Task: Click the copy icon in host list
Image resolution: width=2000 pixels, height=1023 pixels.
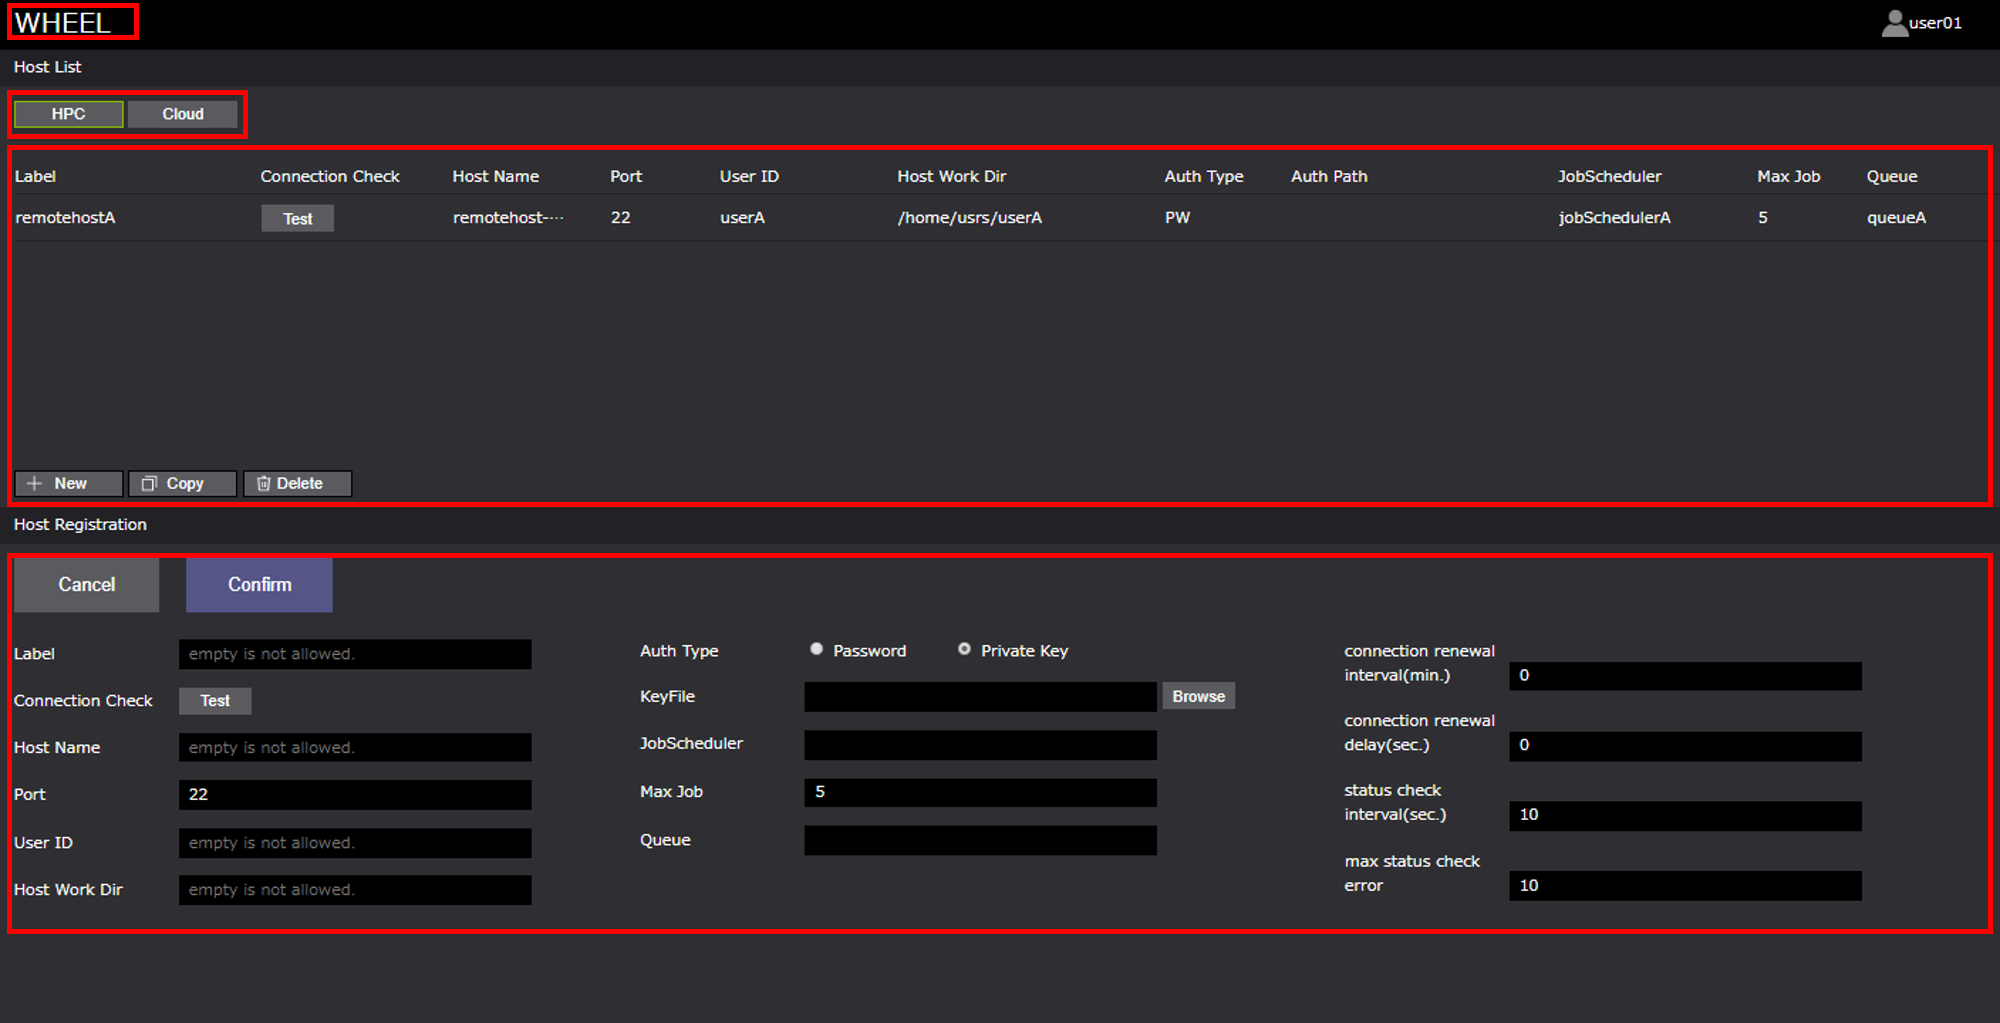Action: (149, 484)
